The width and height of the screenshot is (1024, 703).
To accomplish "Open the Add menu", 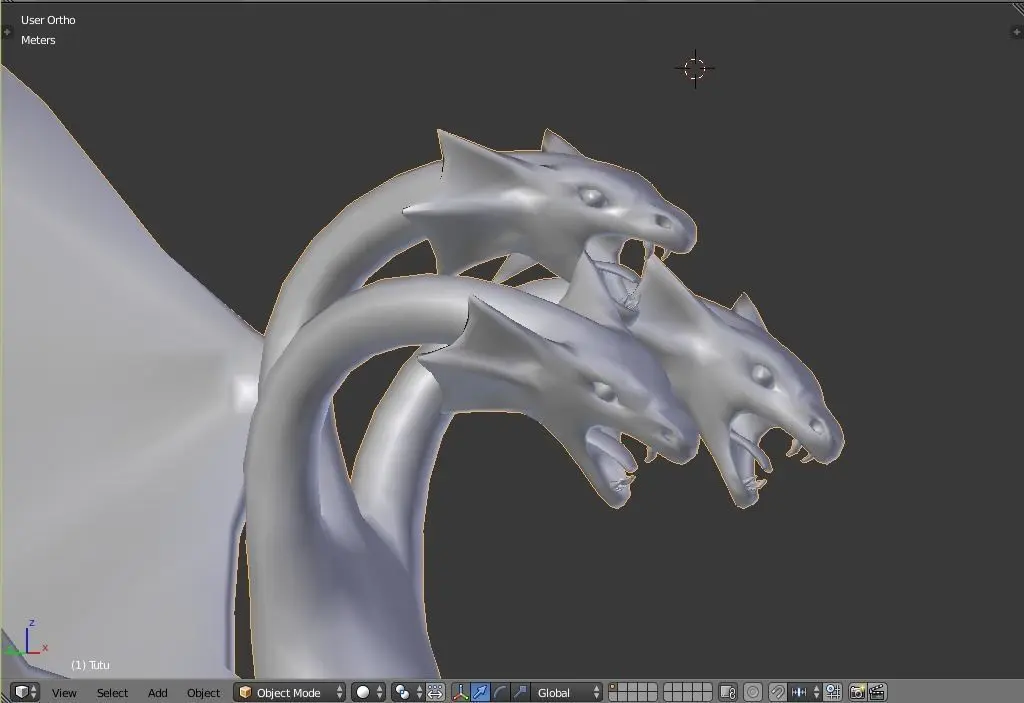I will pos(157,693).
